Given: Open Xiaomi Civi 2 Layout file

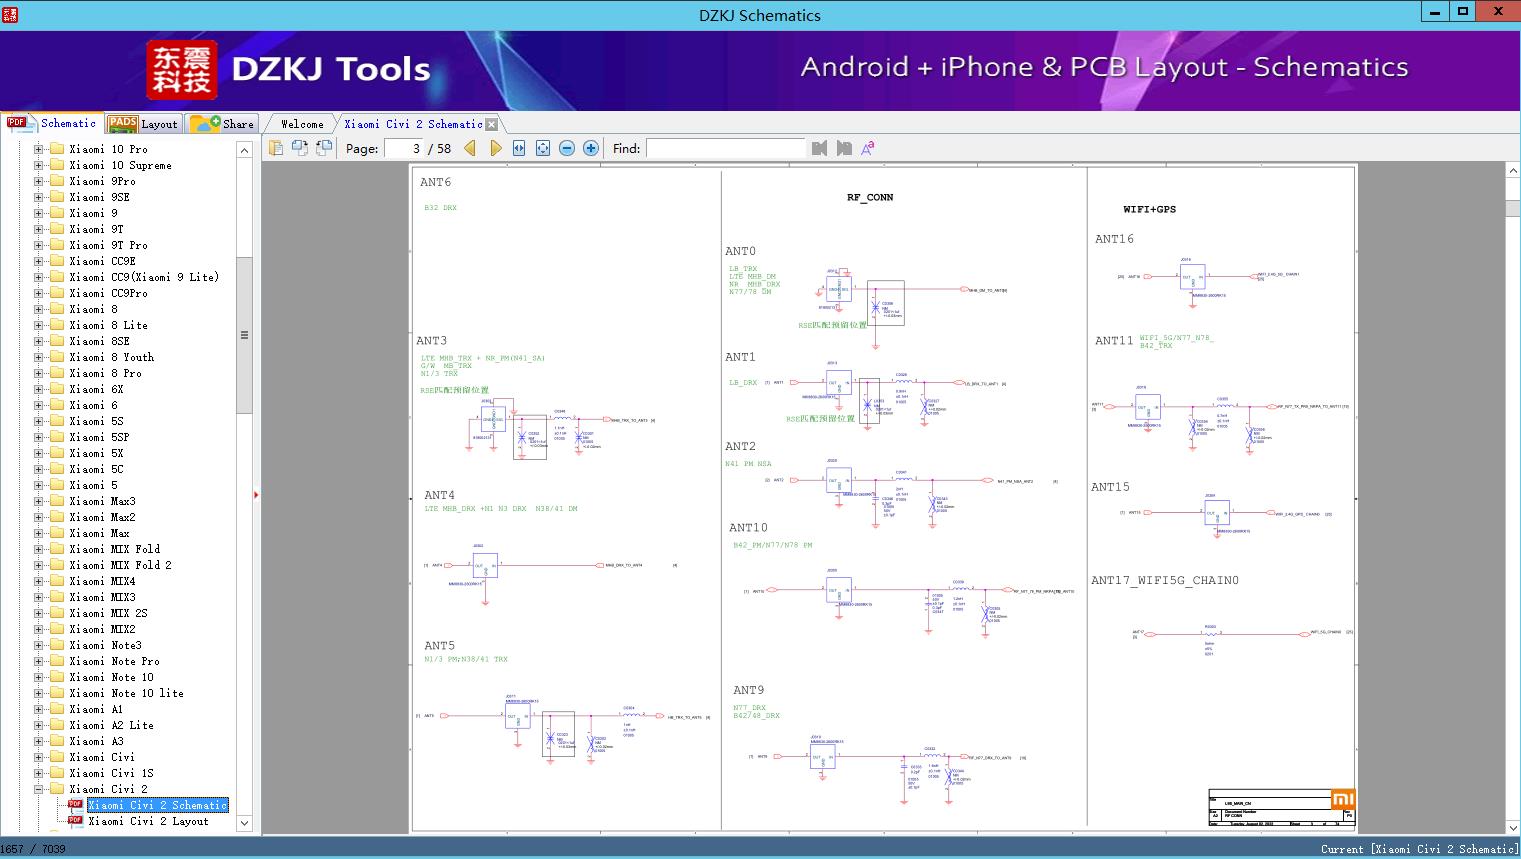Looking at the screenshot, I should point(148,821).
